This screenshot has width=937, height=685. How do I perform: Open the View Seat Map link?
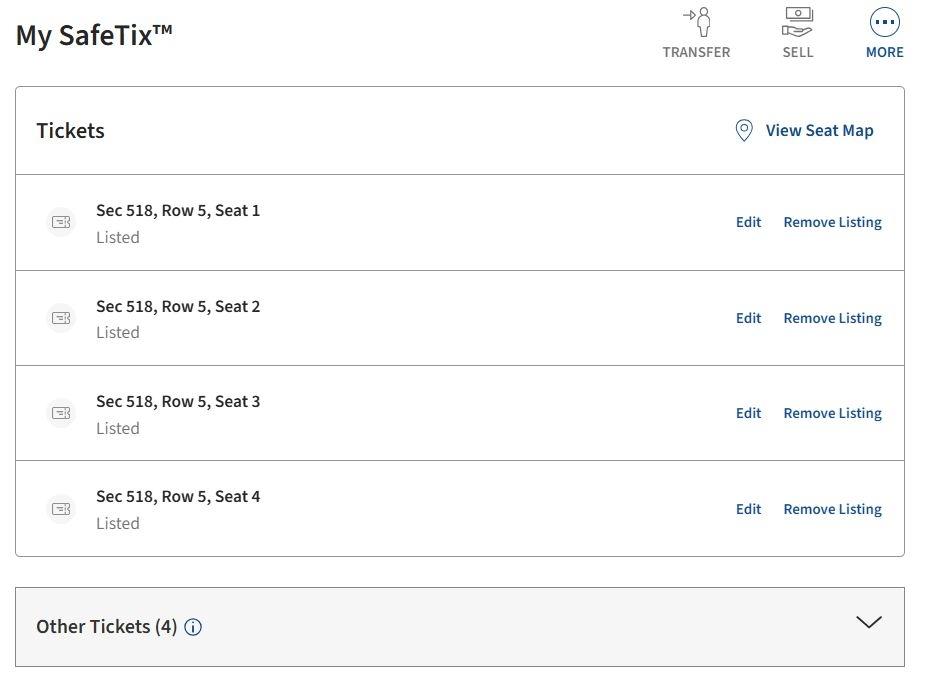(819, 131)
